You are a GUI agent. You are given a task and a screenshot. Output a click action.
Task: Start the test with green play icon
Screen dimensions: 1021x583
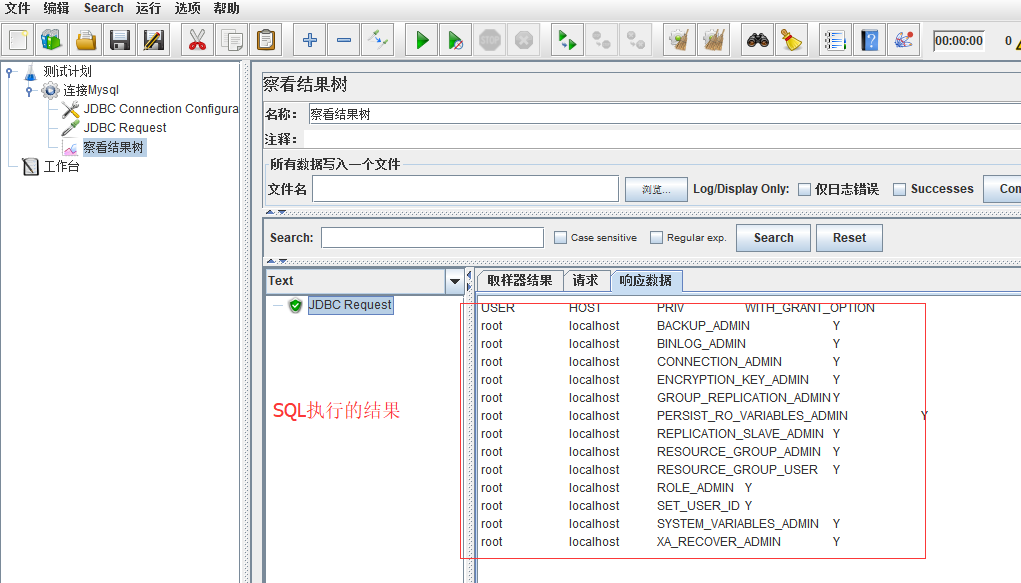[x=422, y=40]
